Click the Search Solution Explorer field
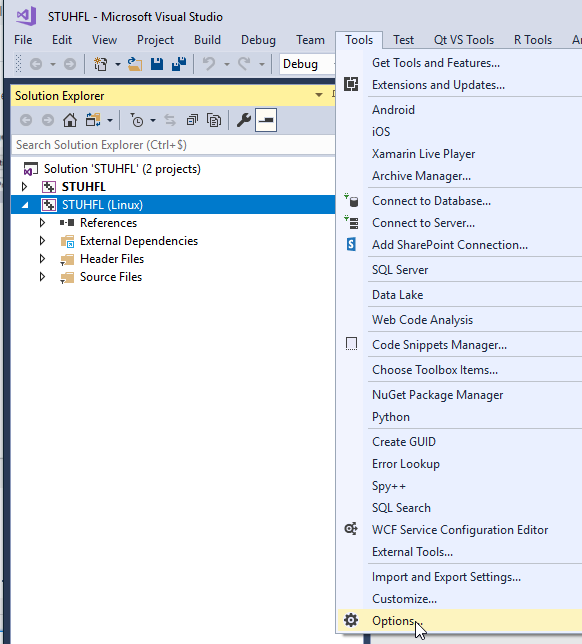Image resolution: width=582 pixels, height=644 pixels. click(x=173, y=145)
